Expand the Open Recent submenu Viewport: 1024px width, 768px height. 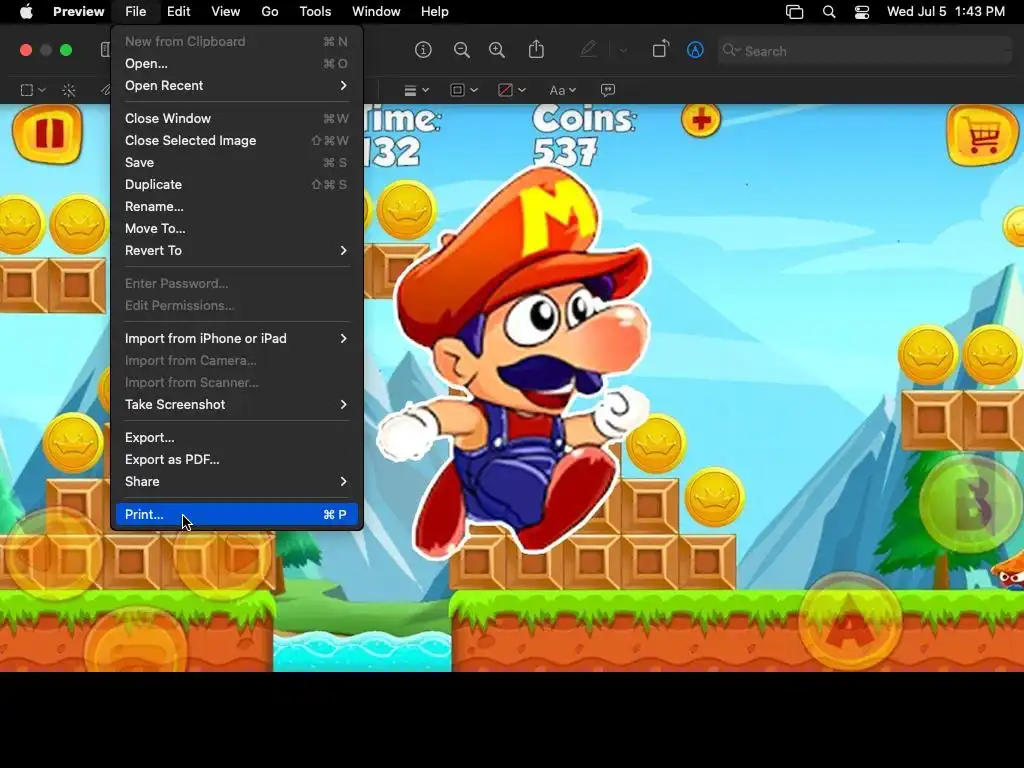[x=236, y=86]
